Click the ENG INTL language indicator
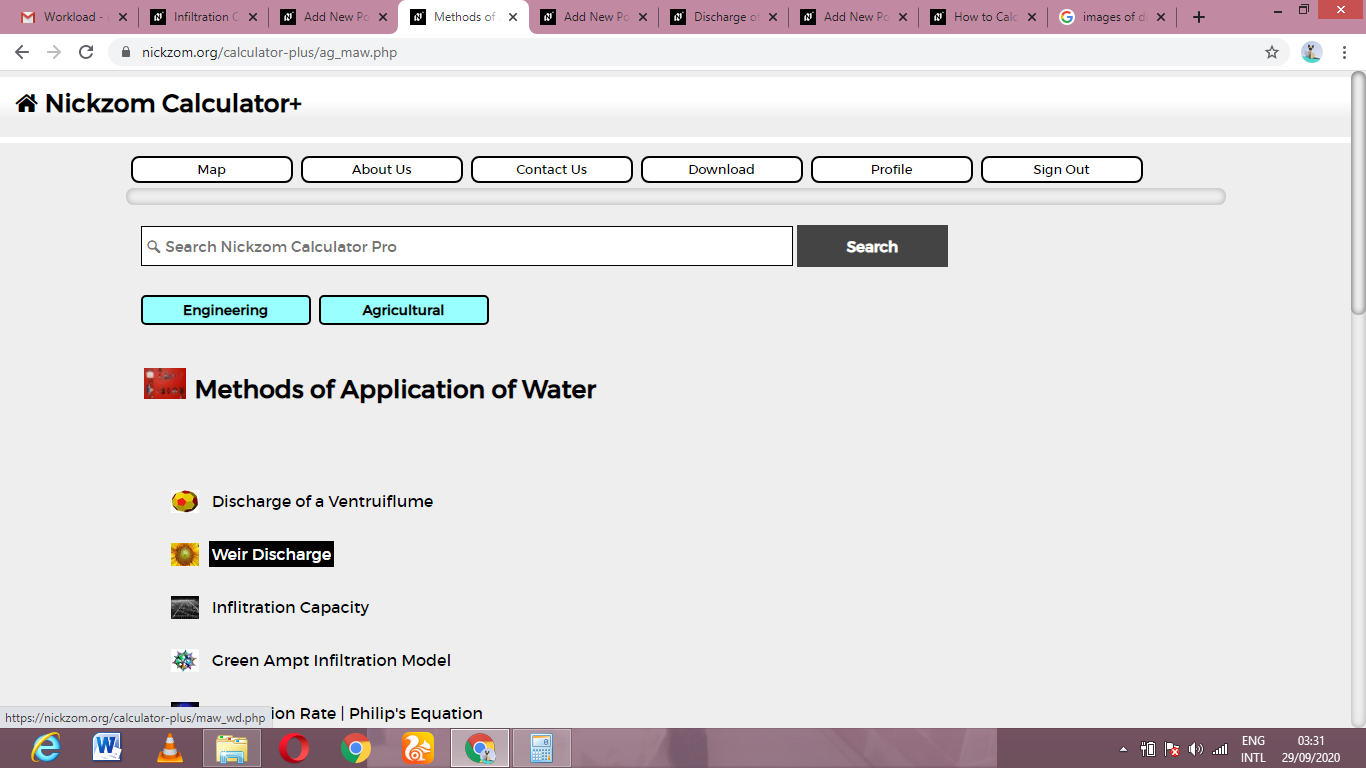This screenshot has width=1366, height=768. [1253, 749]
